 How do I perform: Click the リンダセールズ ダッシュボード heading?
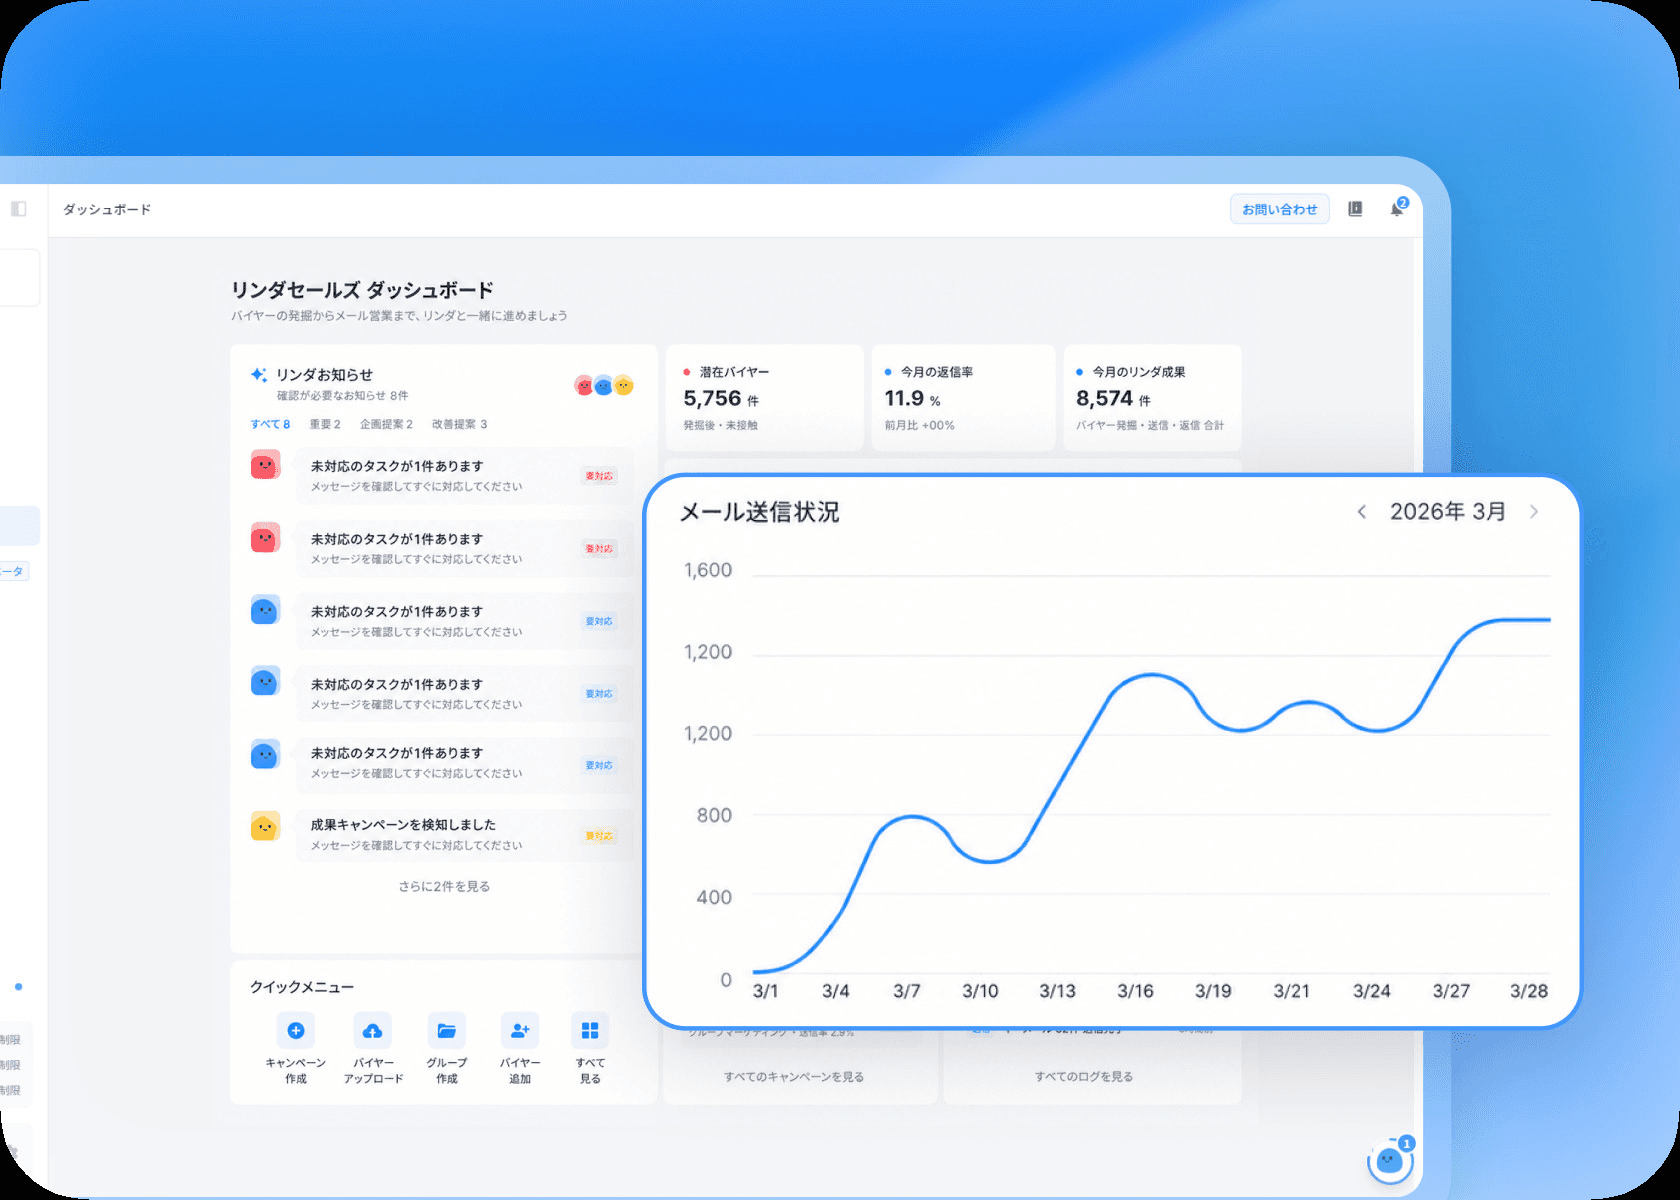[x=362, y=290]
